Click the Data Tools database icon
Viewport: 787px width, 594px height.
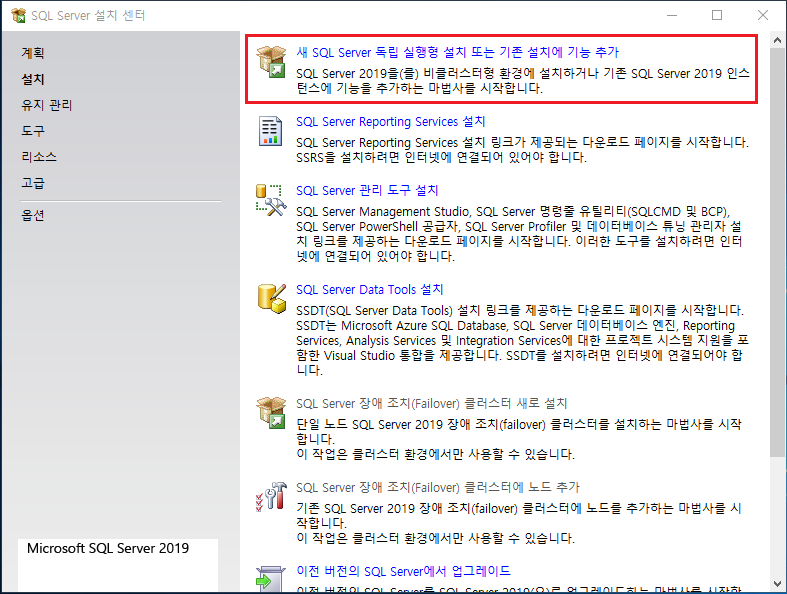click(x=272, y=299)
